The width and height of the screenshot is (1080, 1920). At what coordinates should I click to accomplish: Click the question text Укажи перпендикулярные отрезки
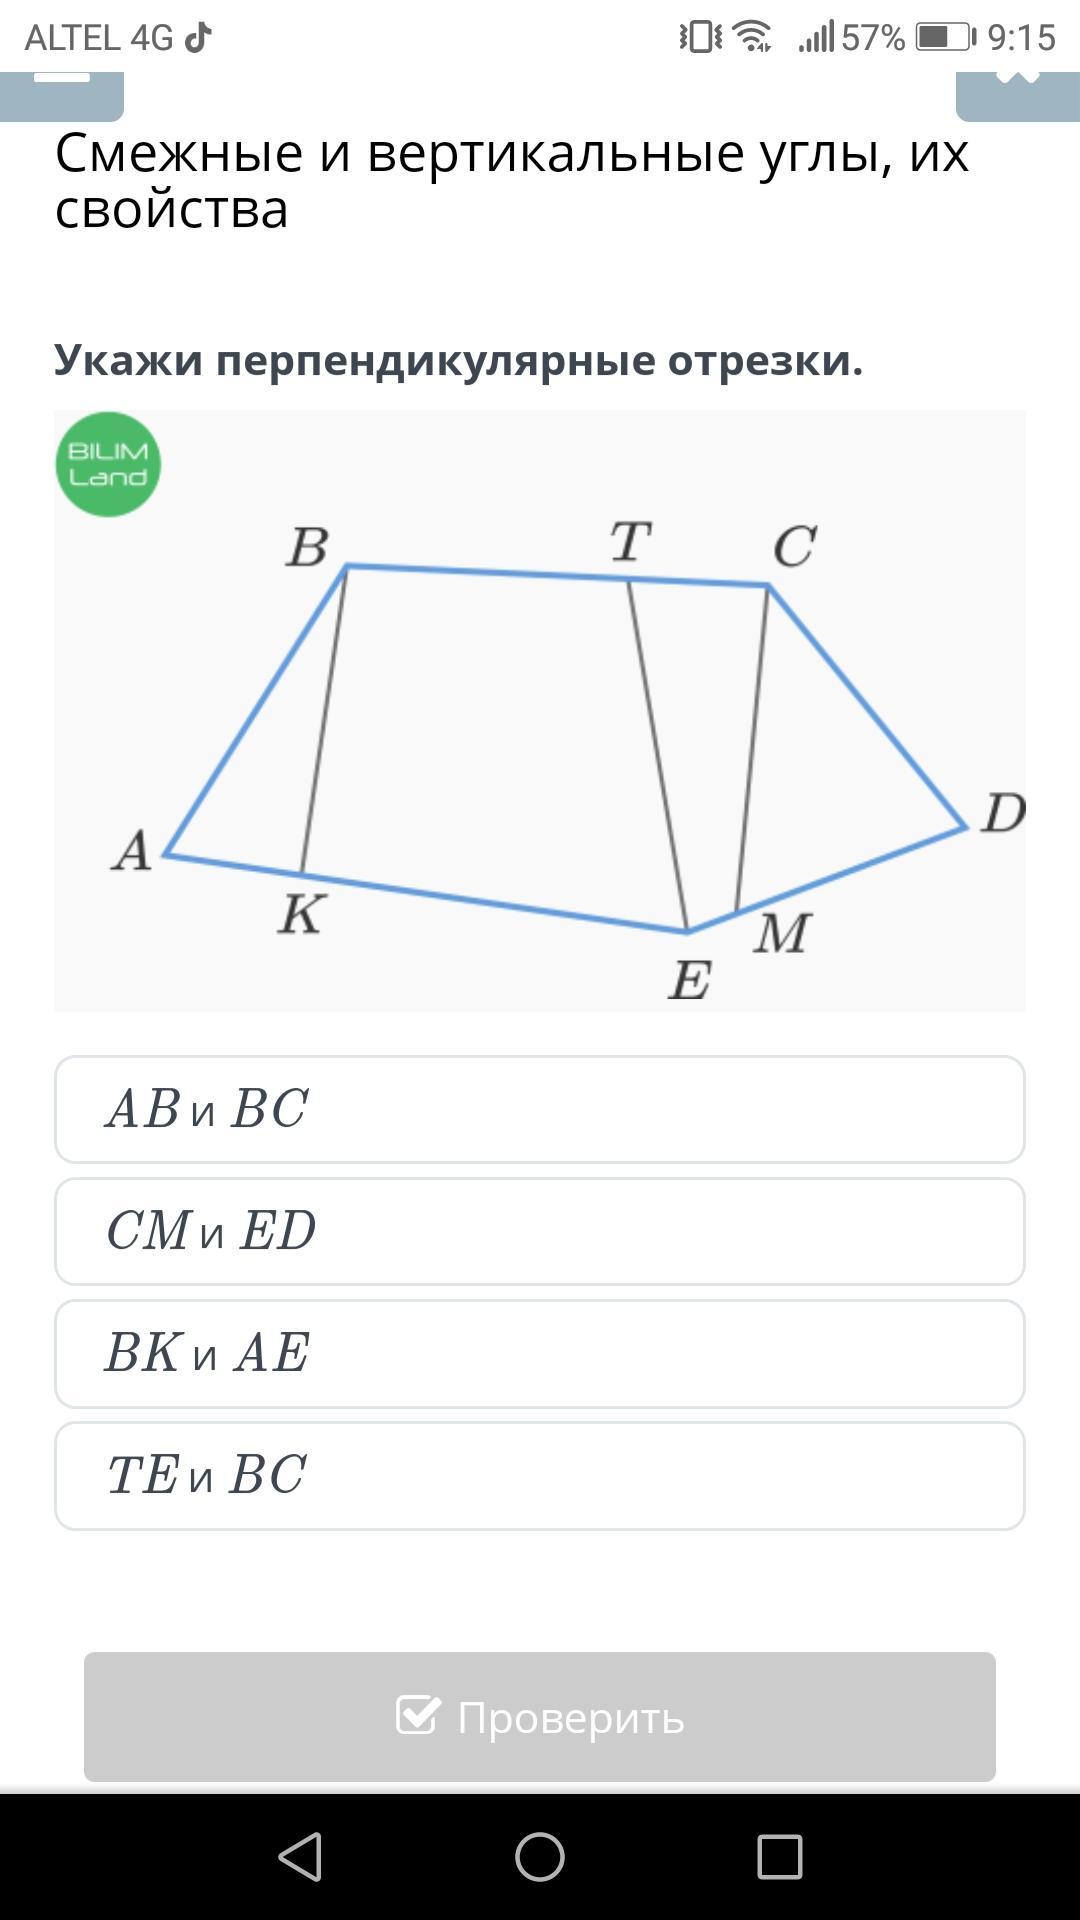pos(458,360)
